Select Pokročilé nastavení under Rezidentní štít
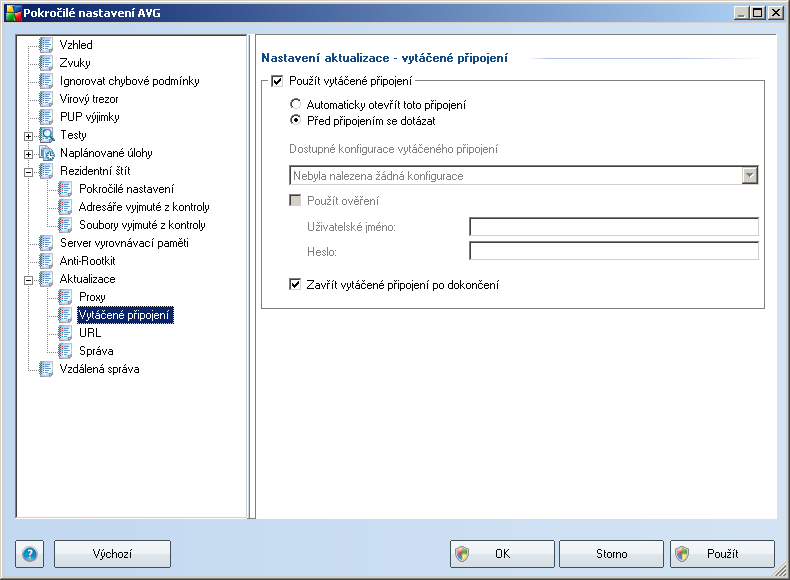 coord(126,189)
